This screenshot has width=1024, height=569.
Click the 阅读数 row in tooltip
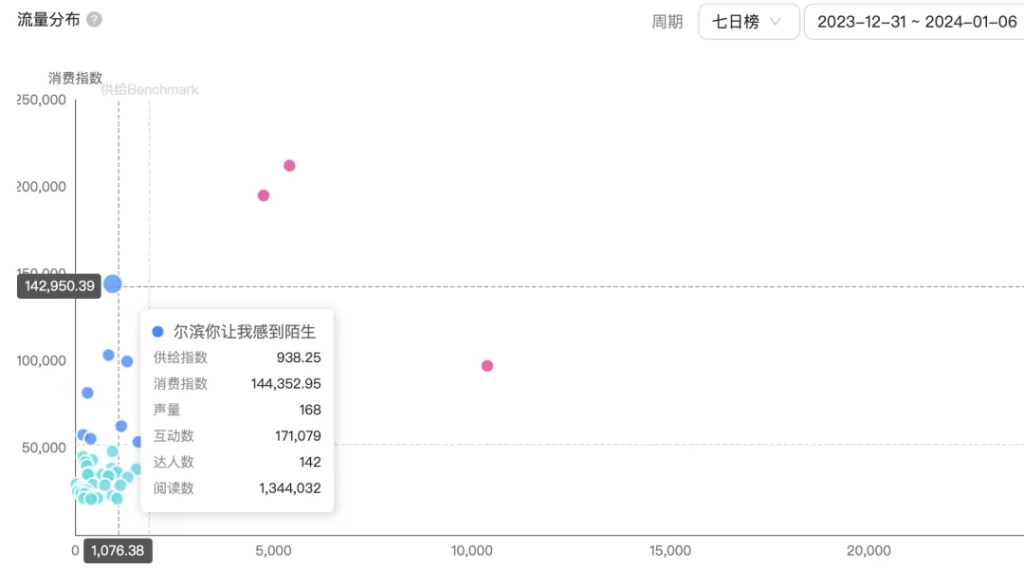[x=237, y=488]
